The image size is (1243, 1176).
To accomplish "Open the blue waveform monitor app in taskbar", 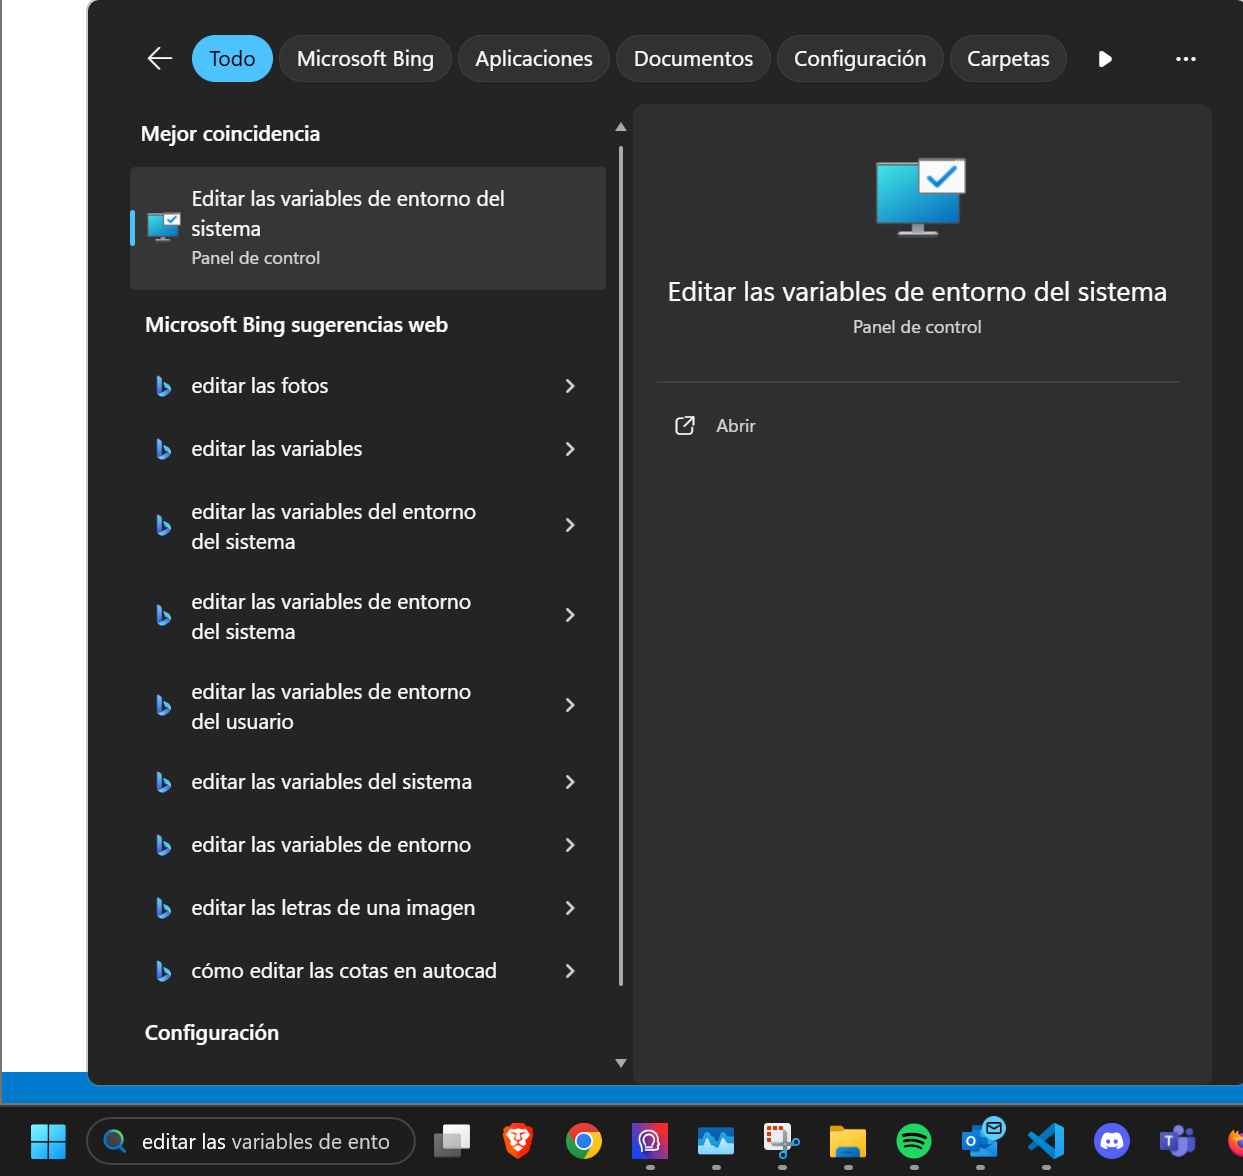I will (716, 1141).
